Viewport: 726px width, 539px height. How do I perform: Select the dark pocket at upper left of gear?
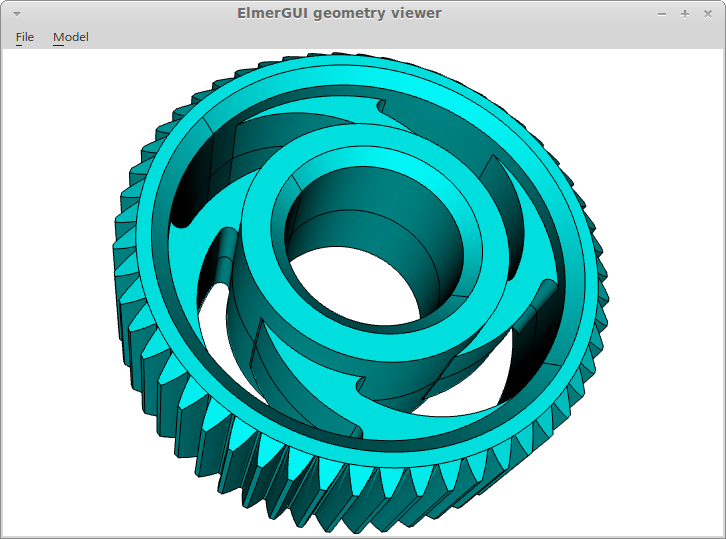pos(199,181)
